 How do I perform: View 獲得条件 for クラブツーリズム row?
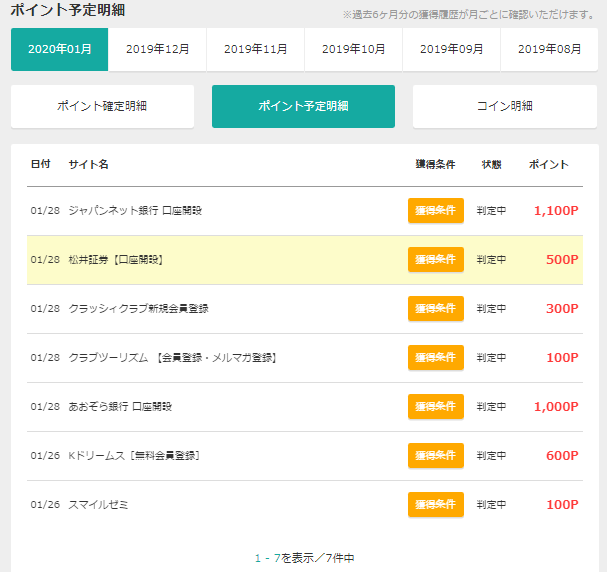point(436,358)
